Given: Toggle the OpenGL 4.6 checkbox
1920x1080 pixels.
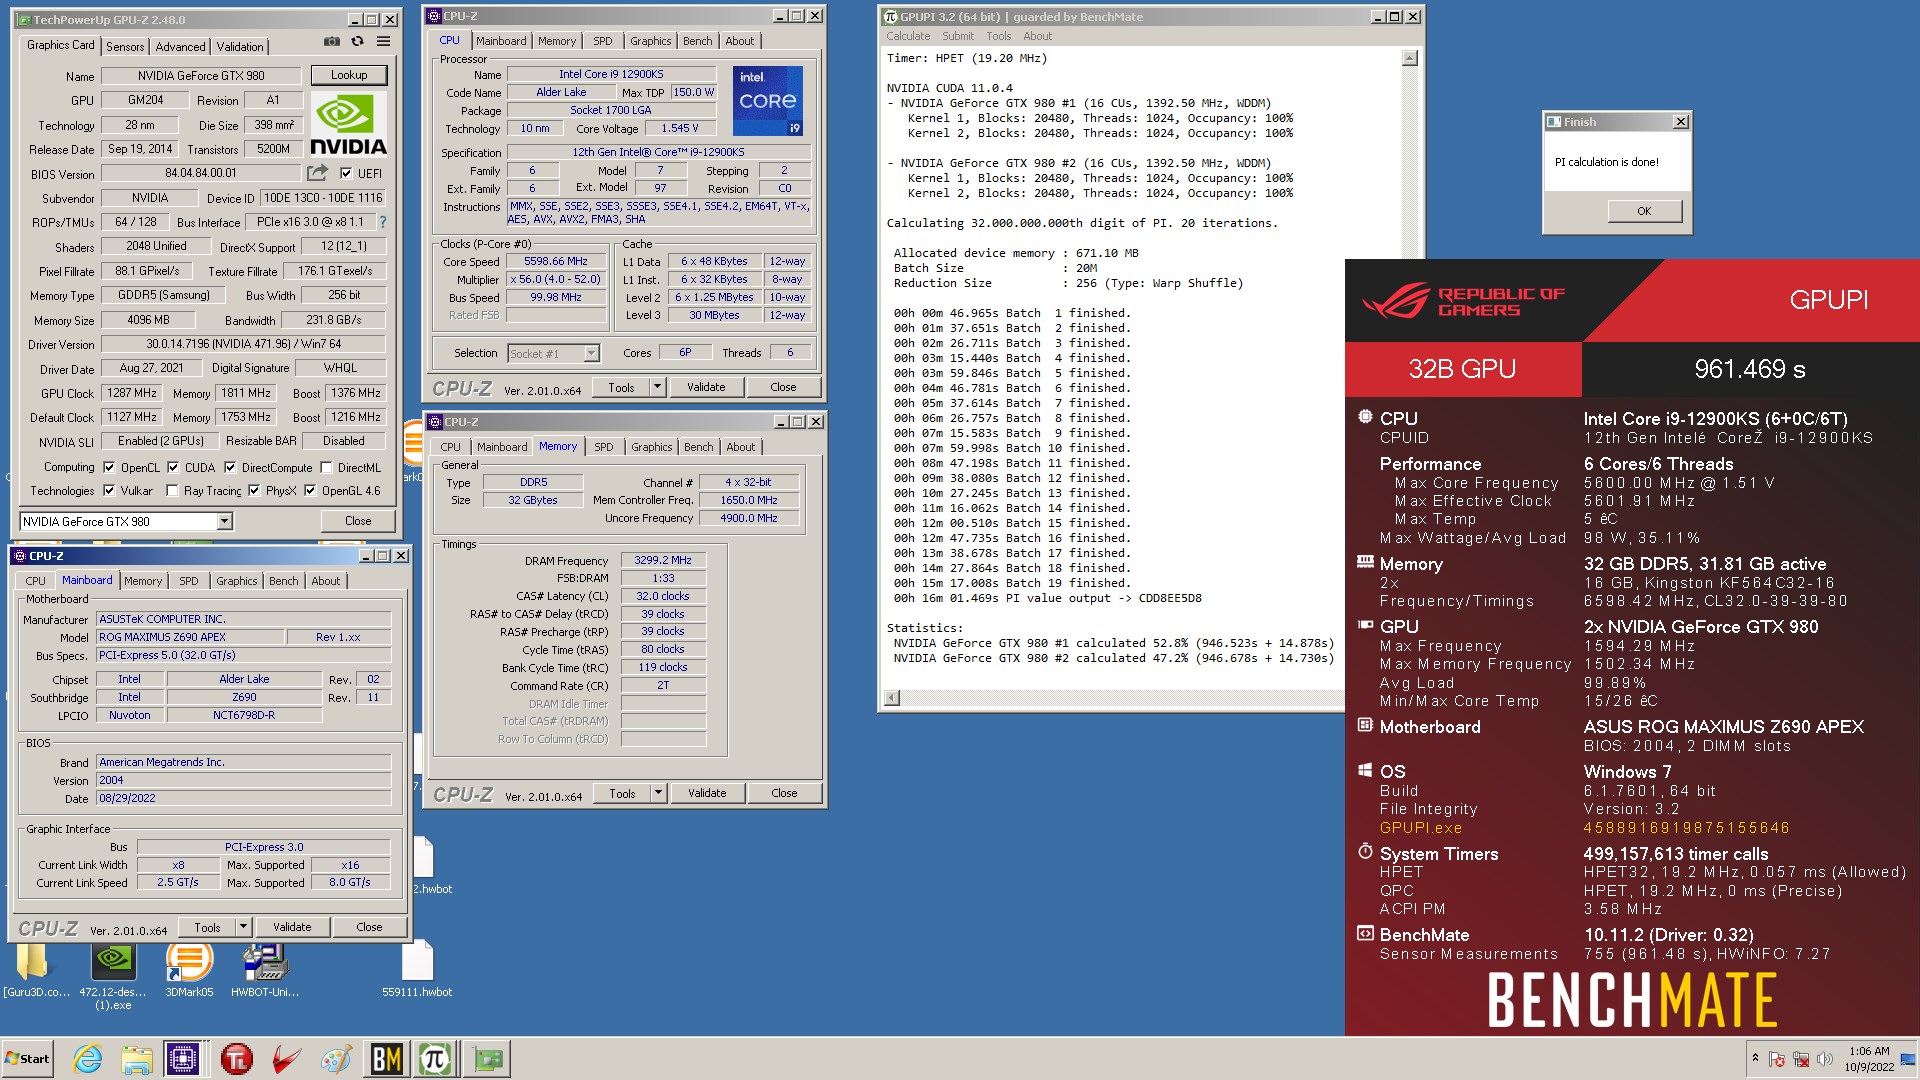Looking at the screenshot, I should pyautogui.click(x=310, y=490).
